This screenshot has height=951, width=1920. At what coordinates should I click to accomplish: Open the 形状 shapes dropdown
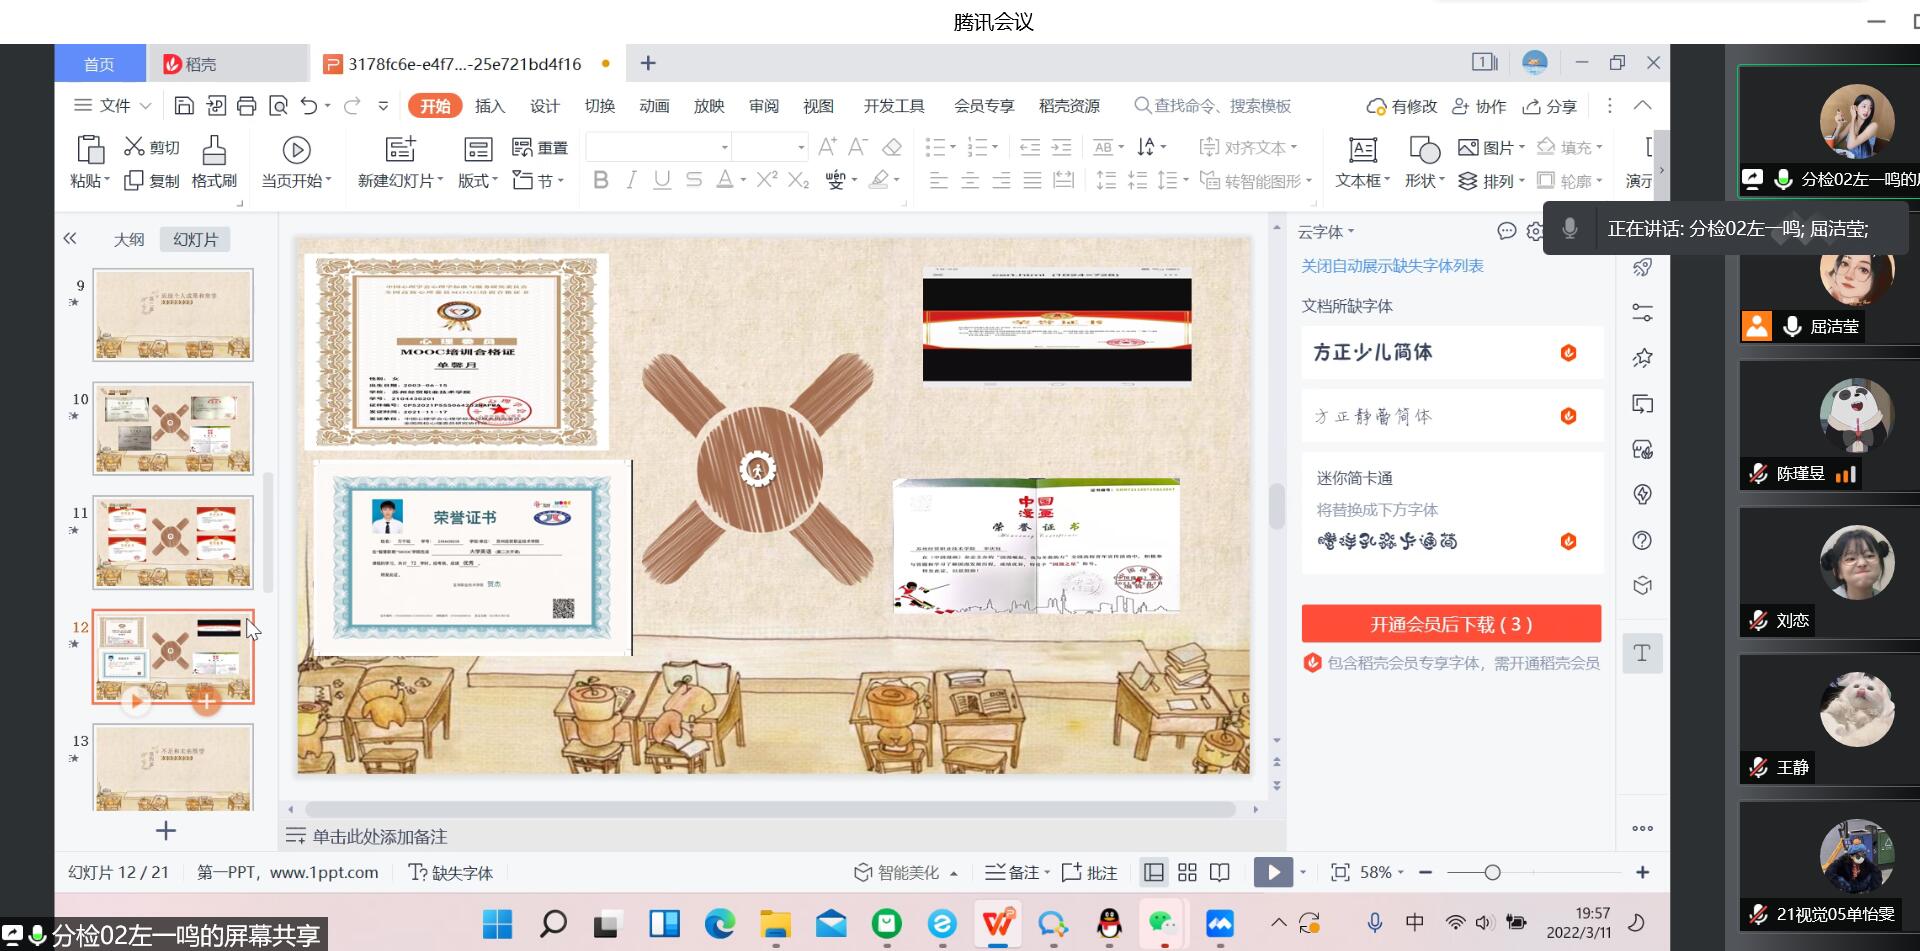(1425, 181)
